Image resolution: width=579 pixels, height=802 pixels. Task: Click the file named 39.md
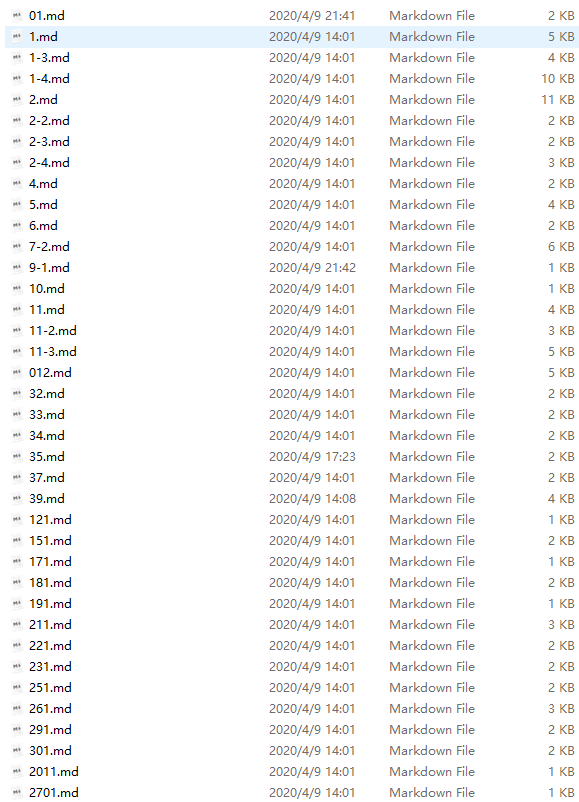(x=47, y=499)
